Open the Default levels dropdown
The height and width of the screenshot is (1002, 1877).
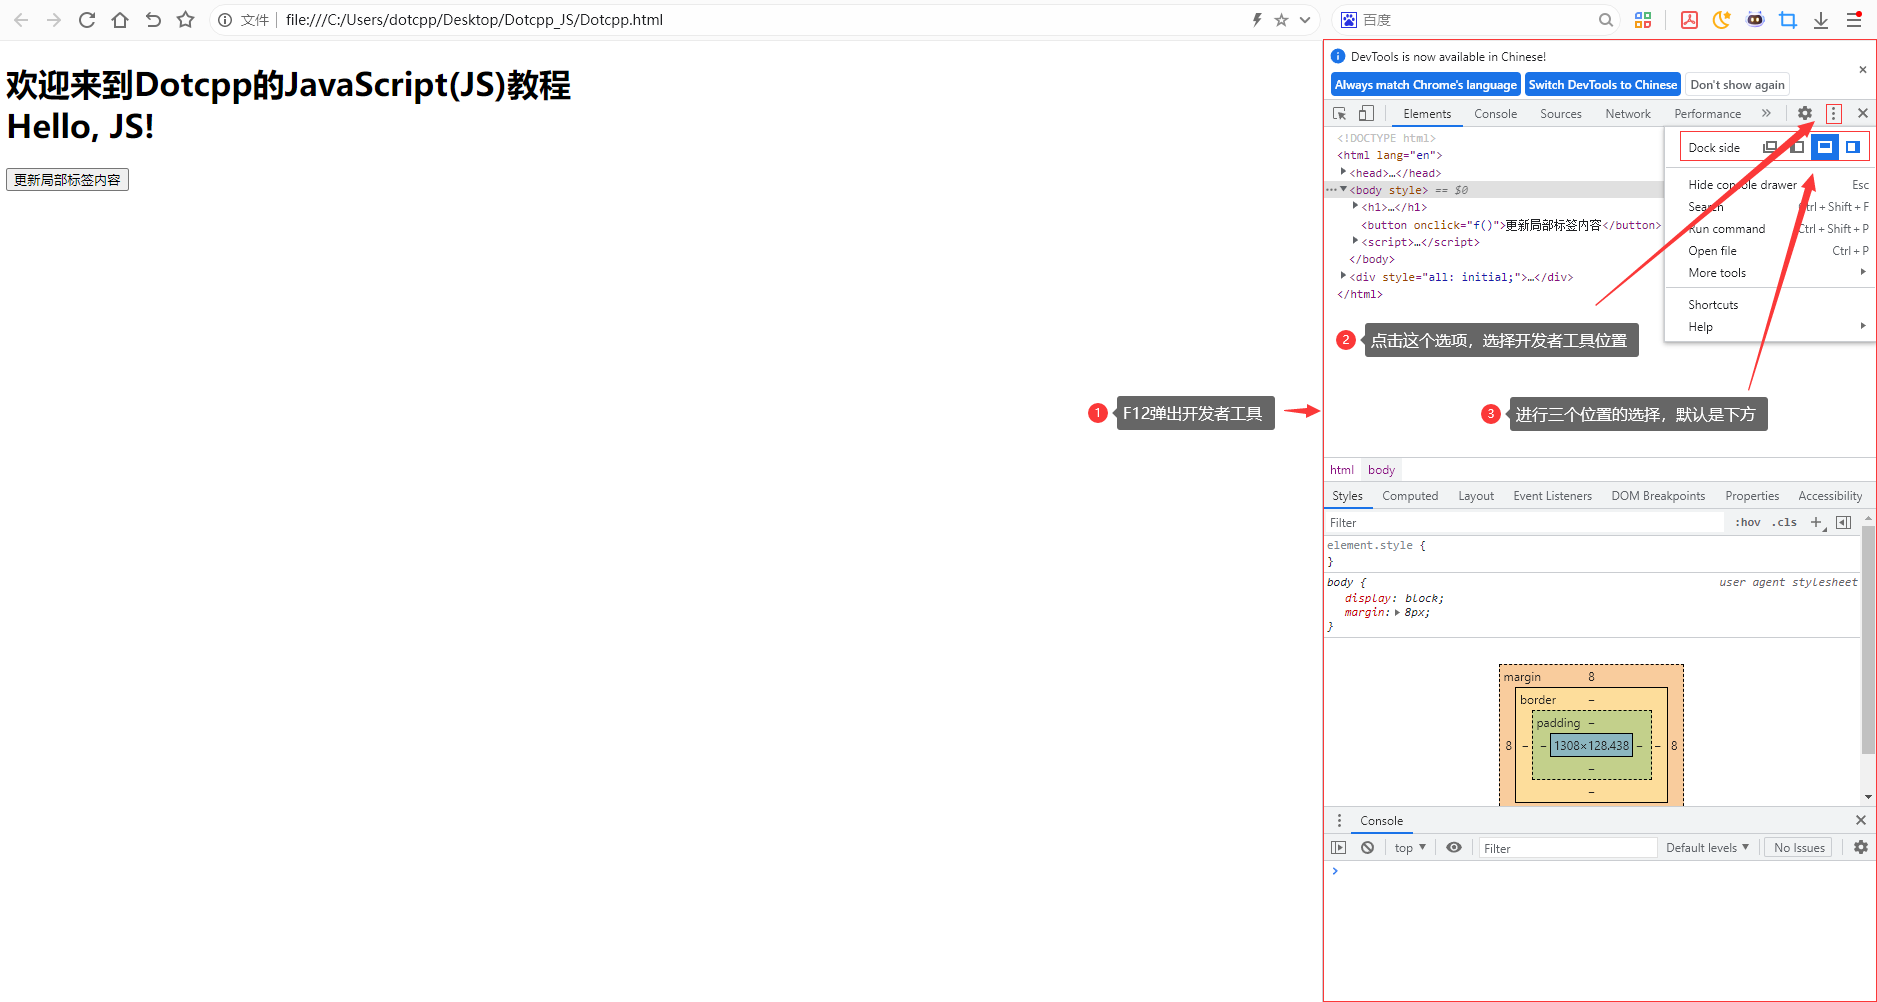[1707, 848]
